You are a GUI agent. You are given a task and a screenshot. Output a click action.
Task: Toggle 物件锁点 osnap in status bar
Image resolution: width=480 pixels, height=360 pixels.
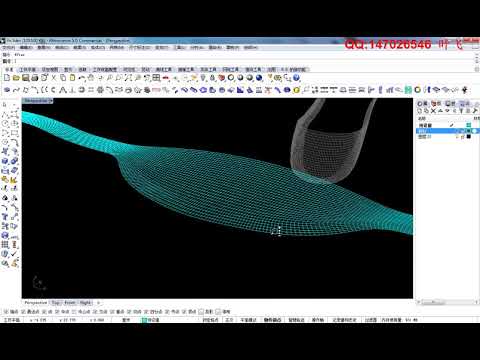(272, 320)
